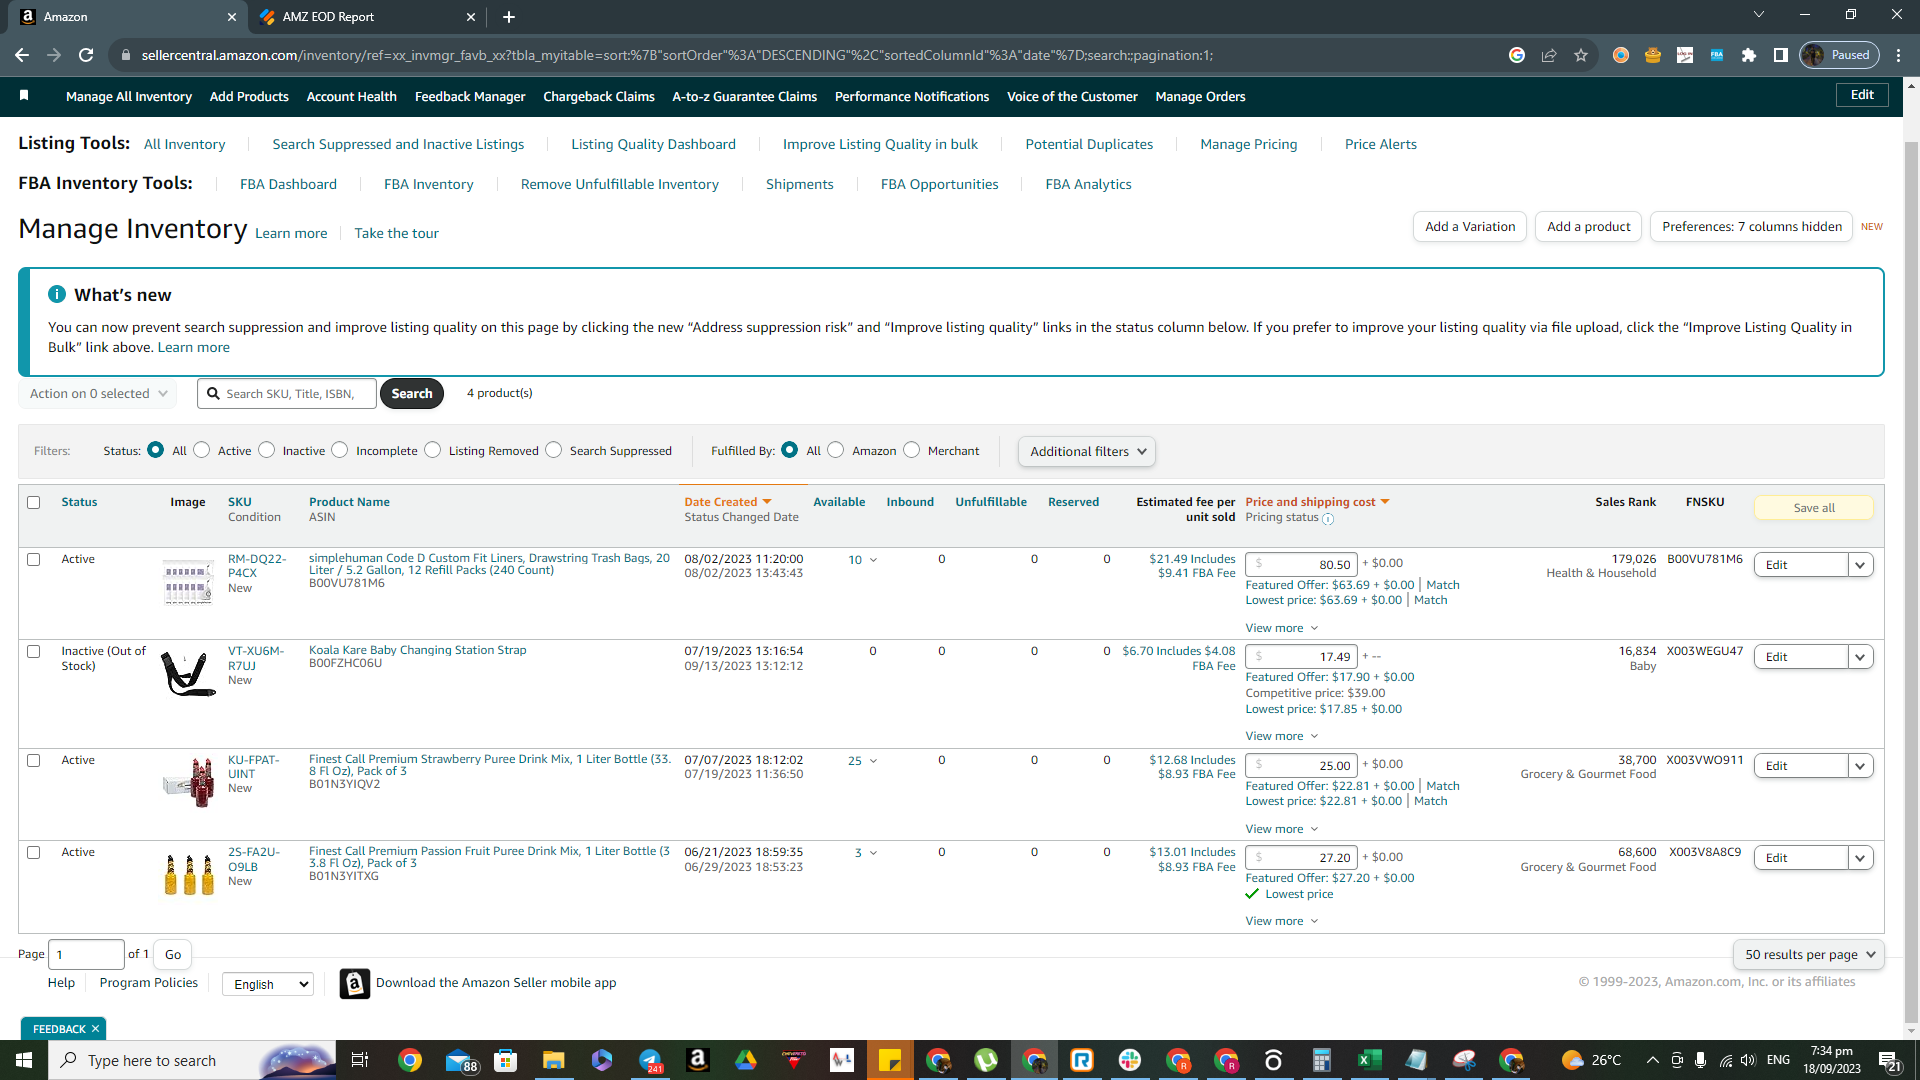Screen dimensions: 1920x1080
Task: Reload the Seller Central page
Action: point(86,55)
